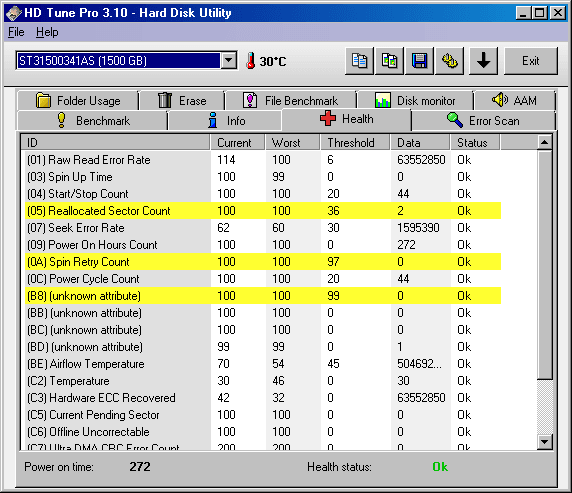572x493 pixels.
Task: Select the Airflow Temperature row
Action: [263, 364]
